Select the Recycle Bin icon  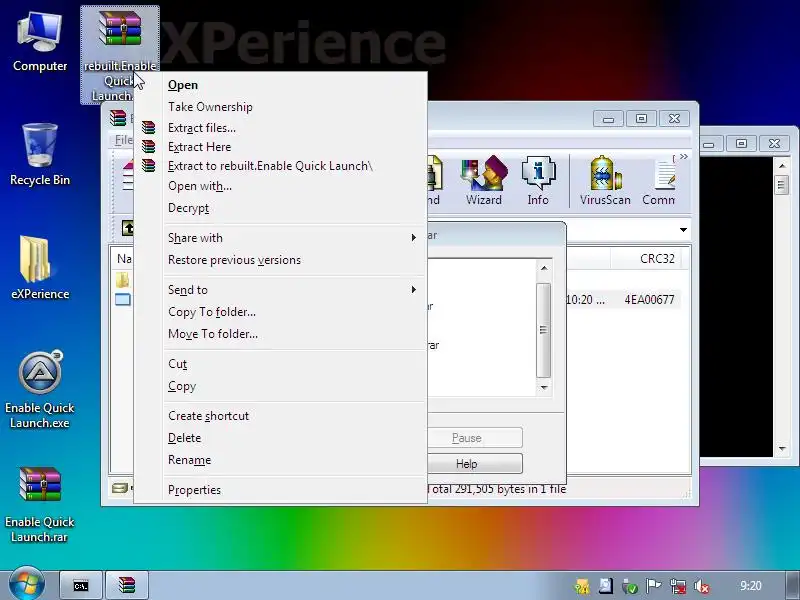point(40,154)
